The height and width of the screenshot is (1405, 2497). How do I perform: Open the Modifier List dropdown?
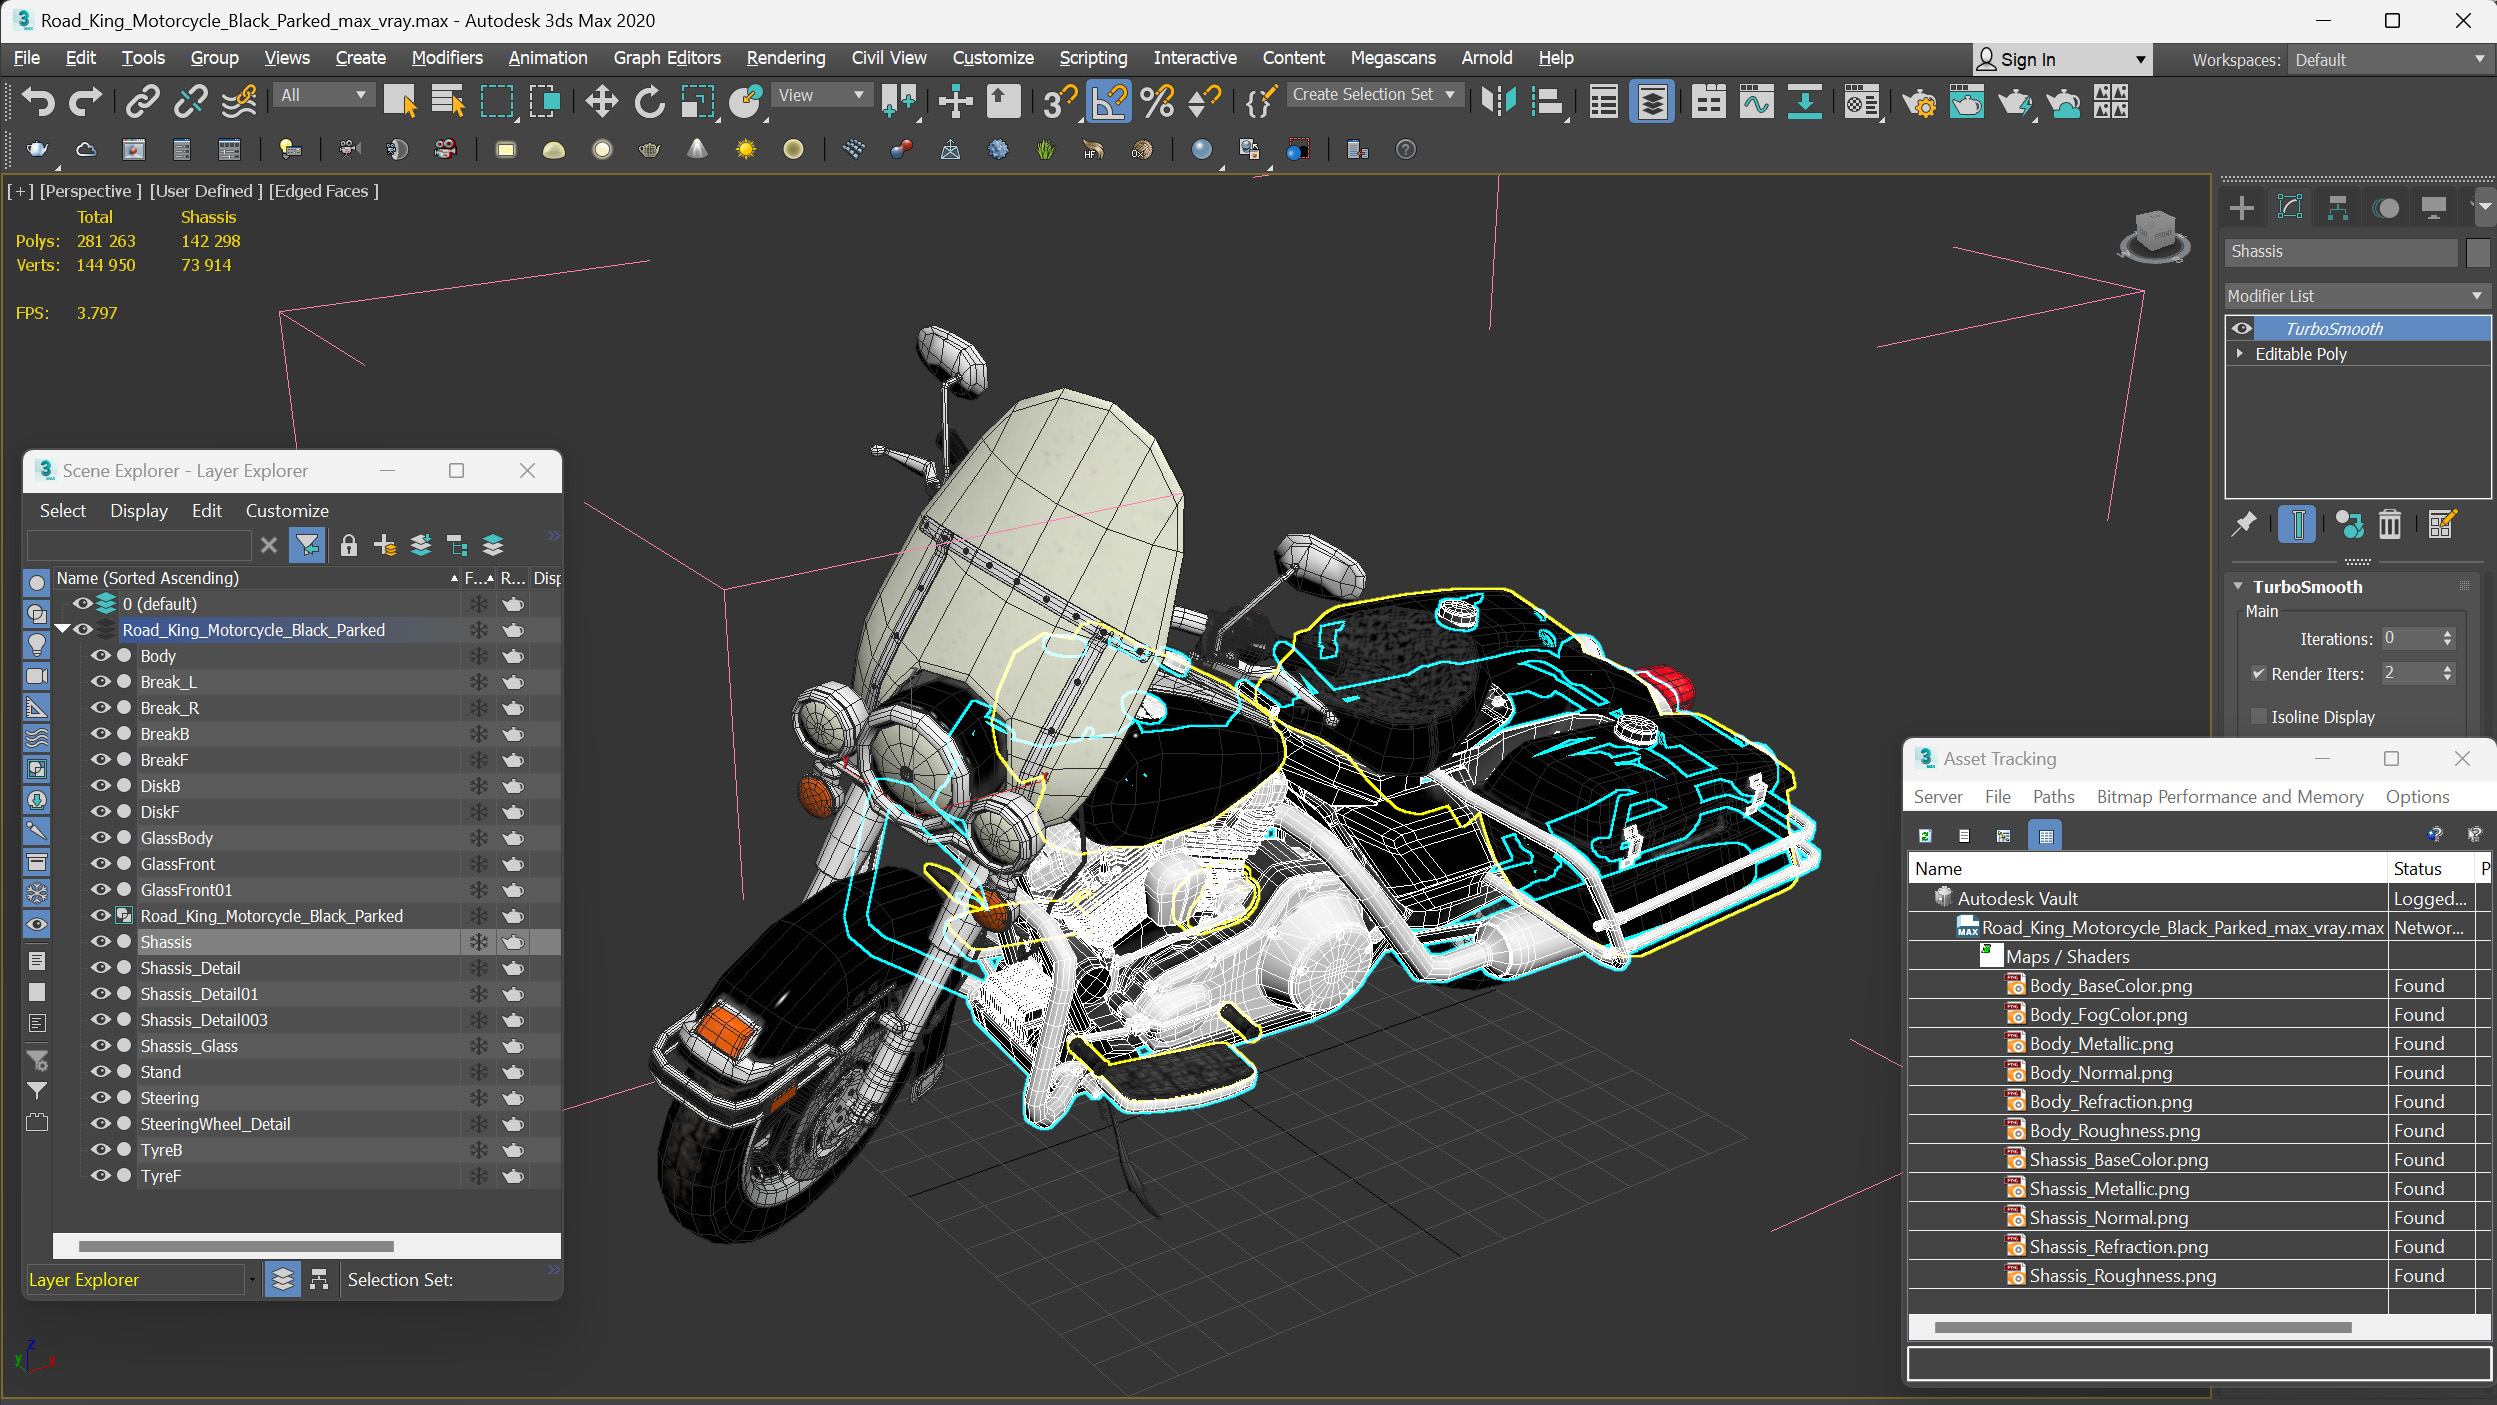tap(2356, 296)
